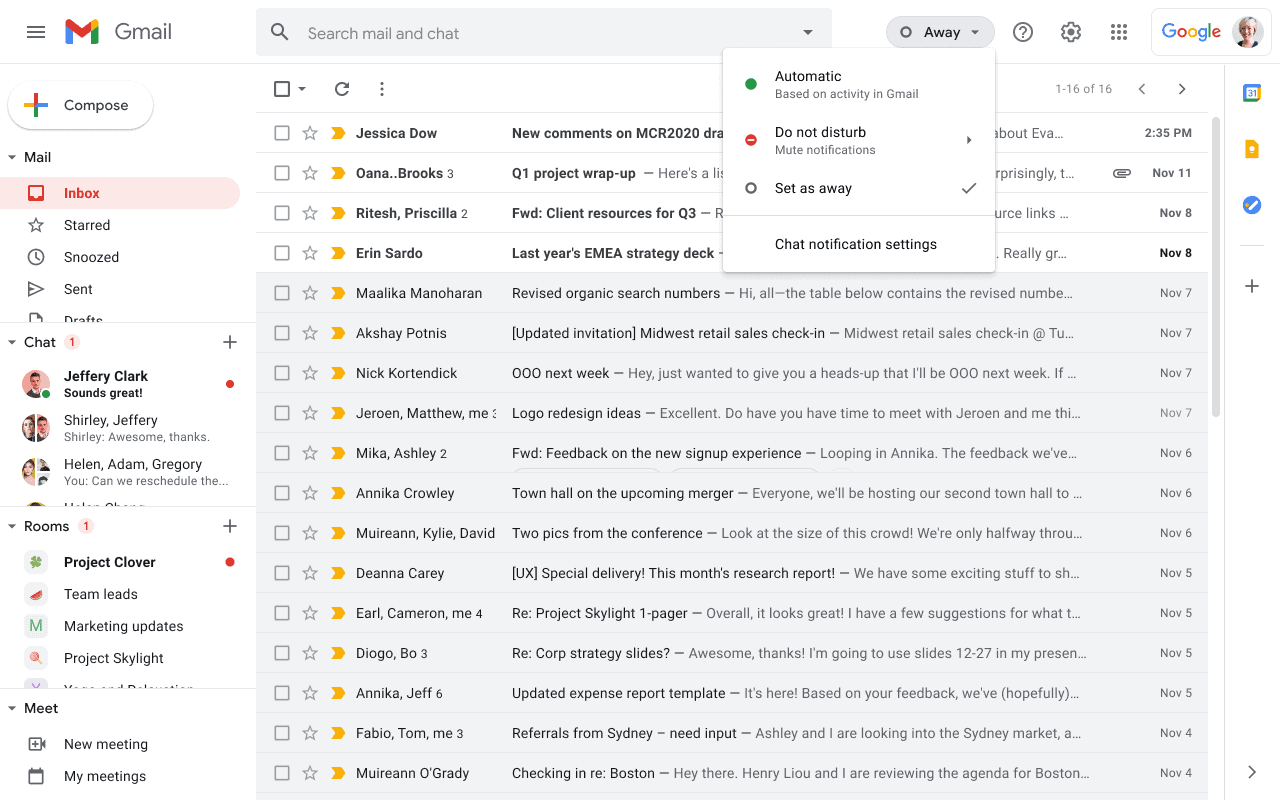
Task: Open the Google Tasks side panel icon
Action: point(1251,204)
